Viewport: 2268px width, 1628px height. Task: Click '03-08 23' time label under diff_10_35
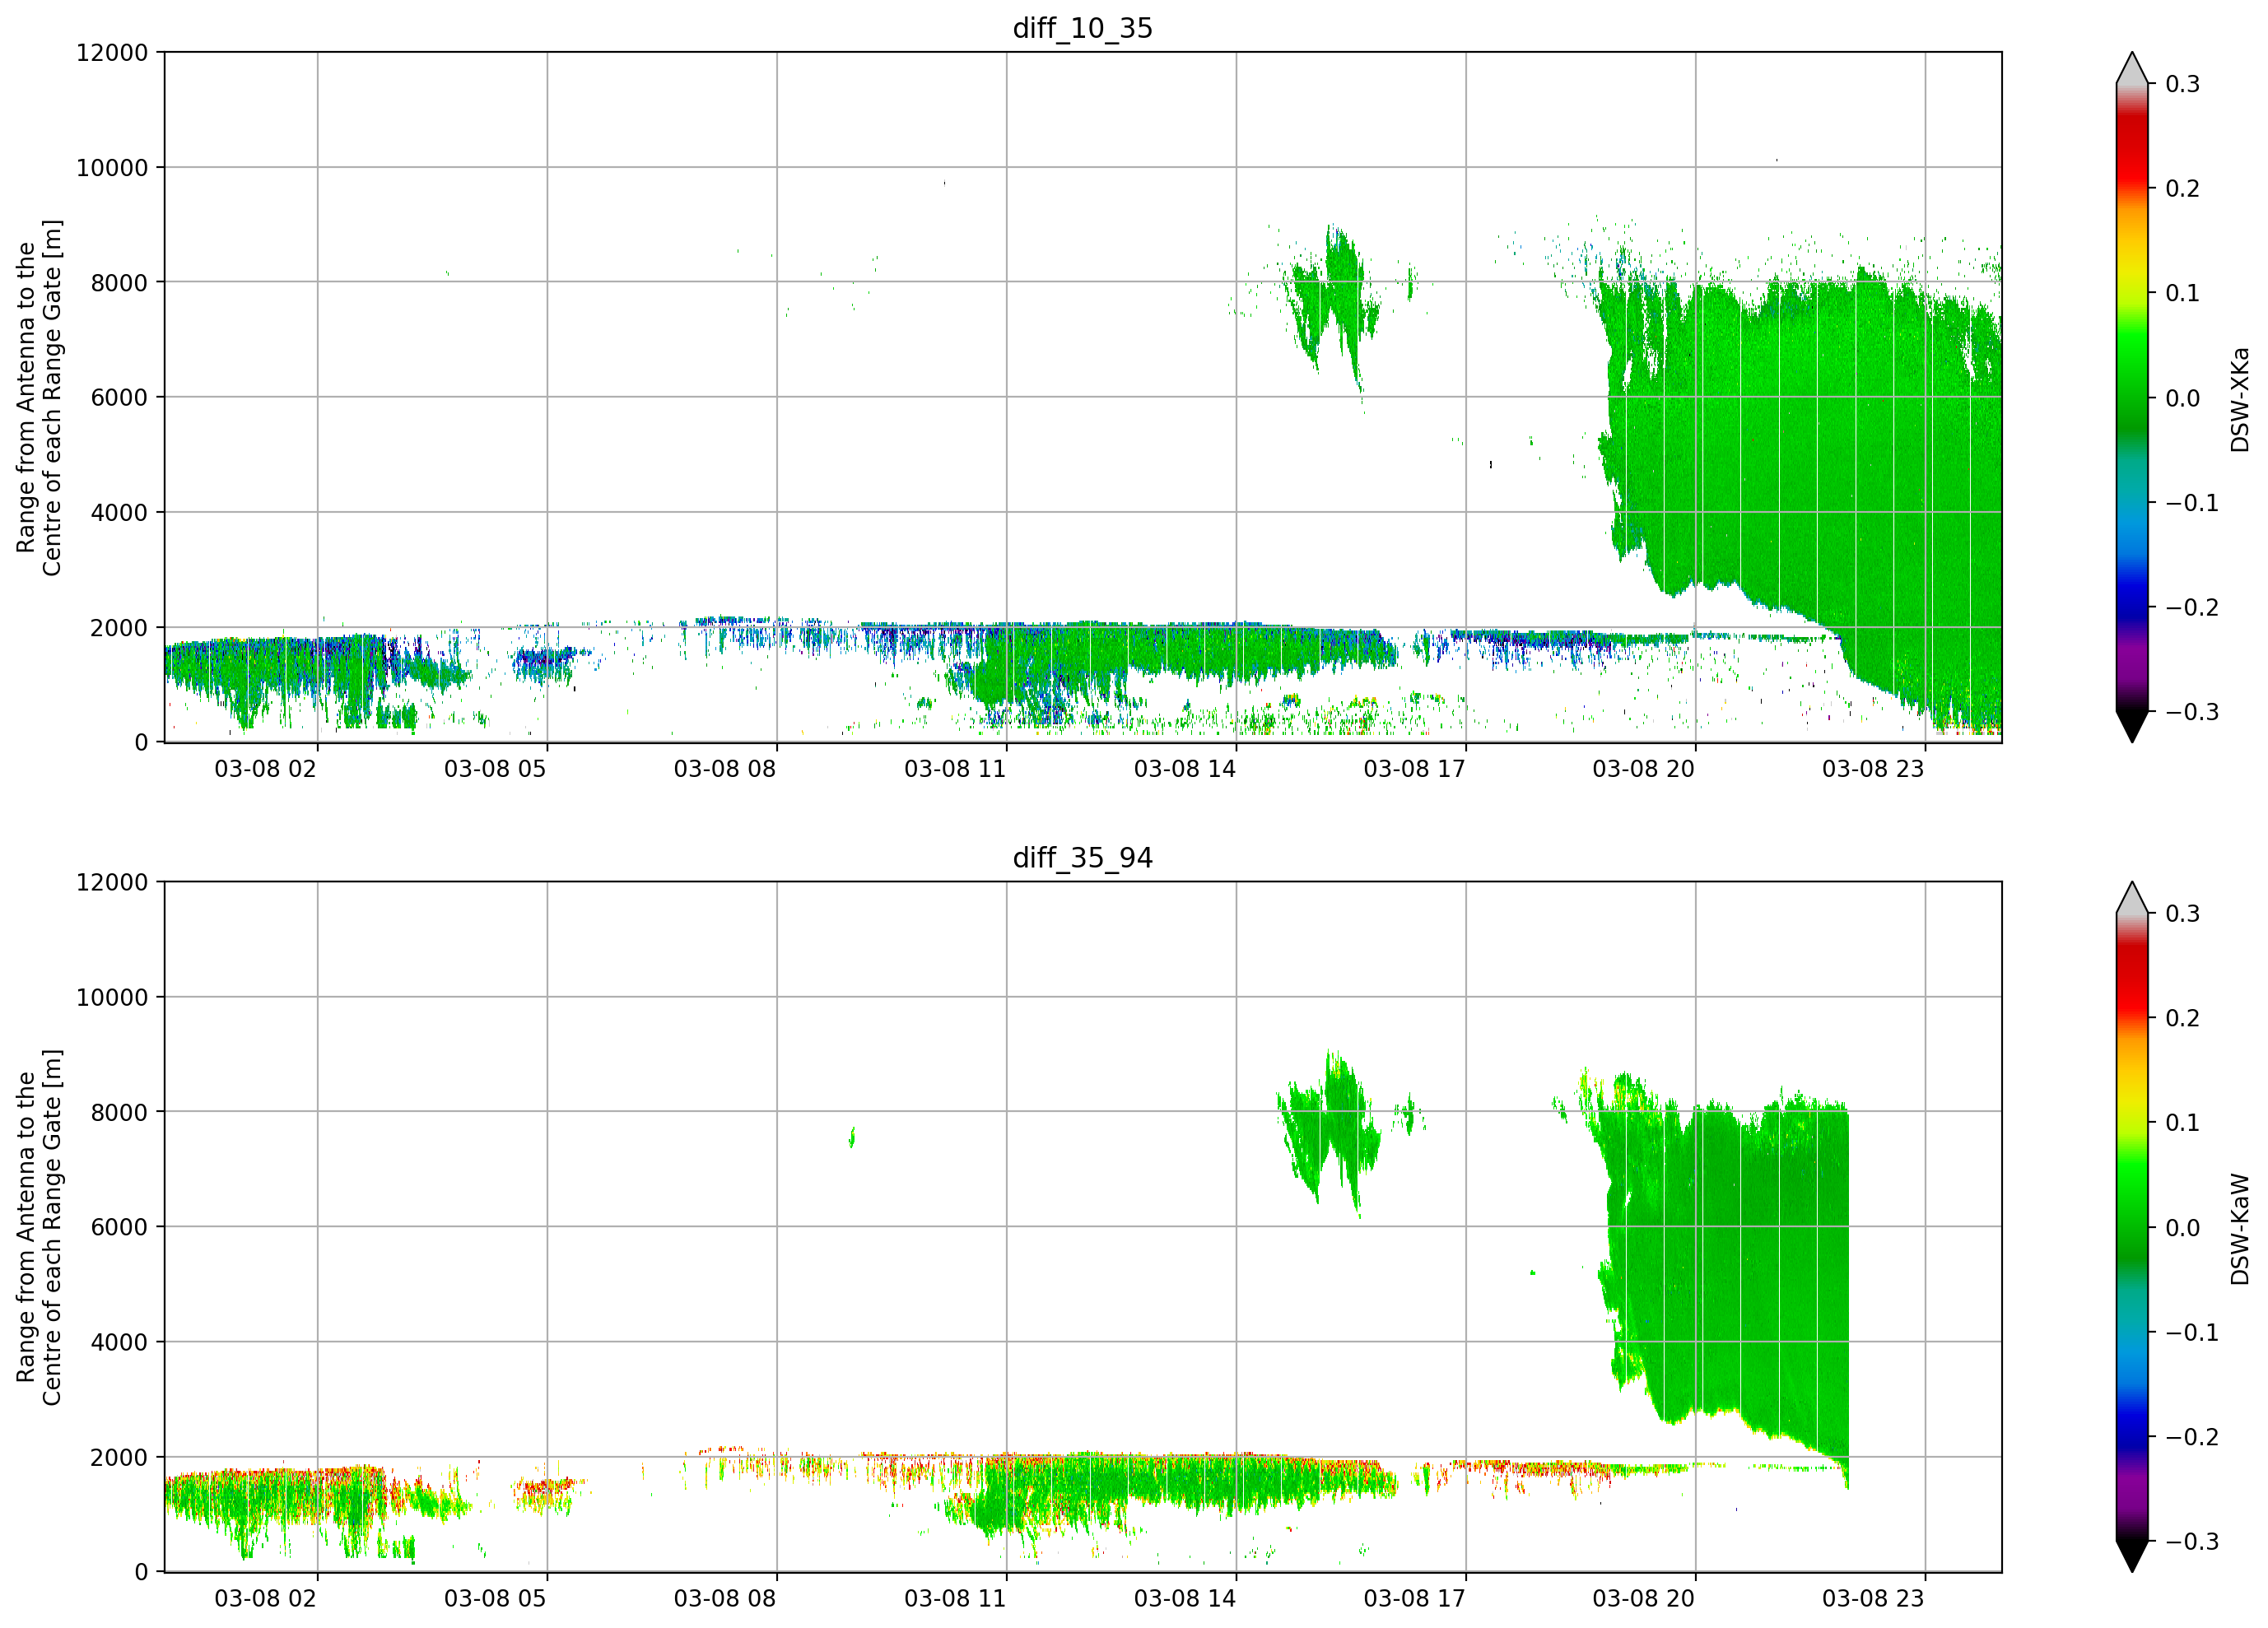click(1873, 769)
